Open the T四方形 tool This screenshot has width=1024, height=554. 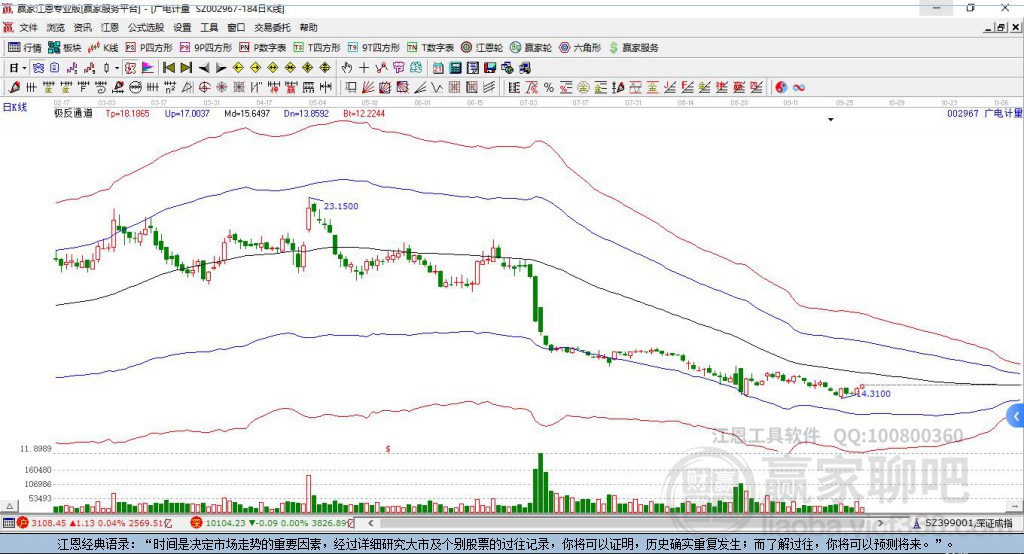coord(317,48)
